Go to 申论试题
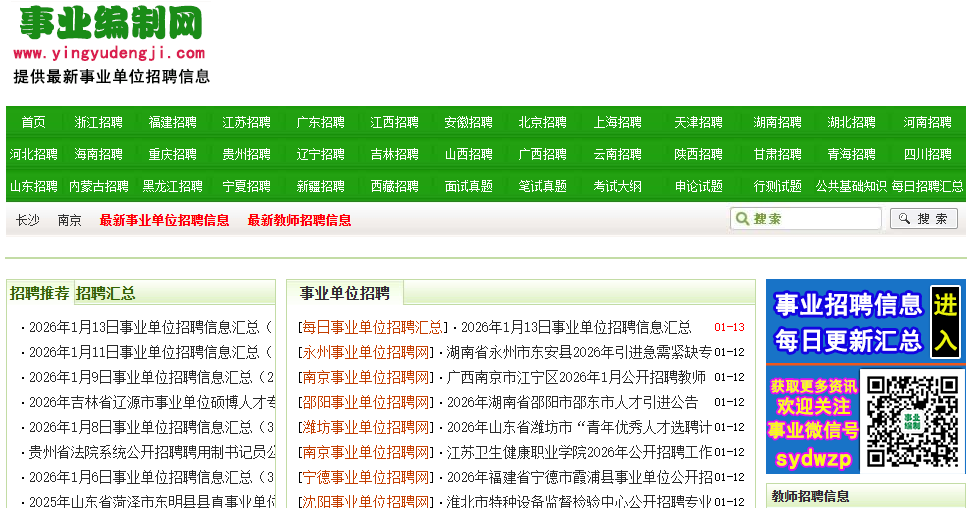The width and height of the screenshot is (969, 508). tap(698, 186)
